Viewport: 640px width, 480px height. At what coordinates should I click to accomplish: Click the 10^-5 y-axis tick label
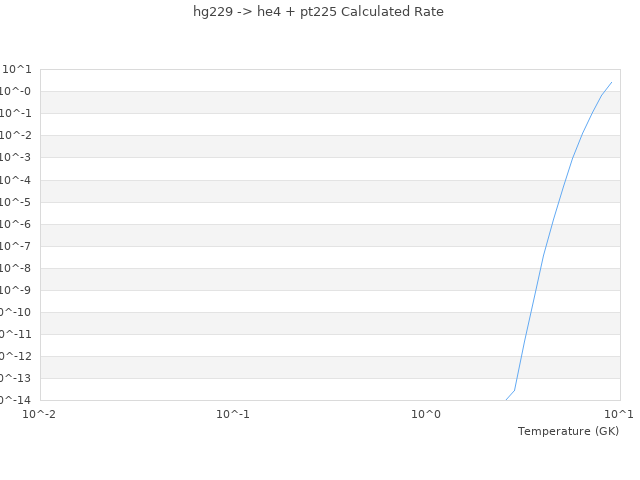click(16, 202)
